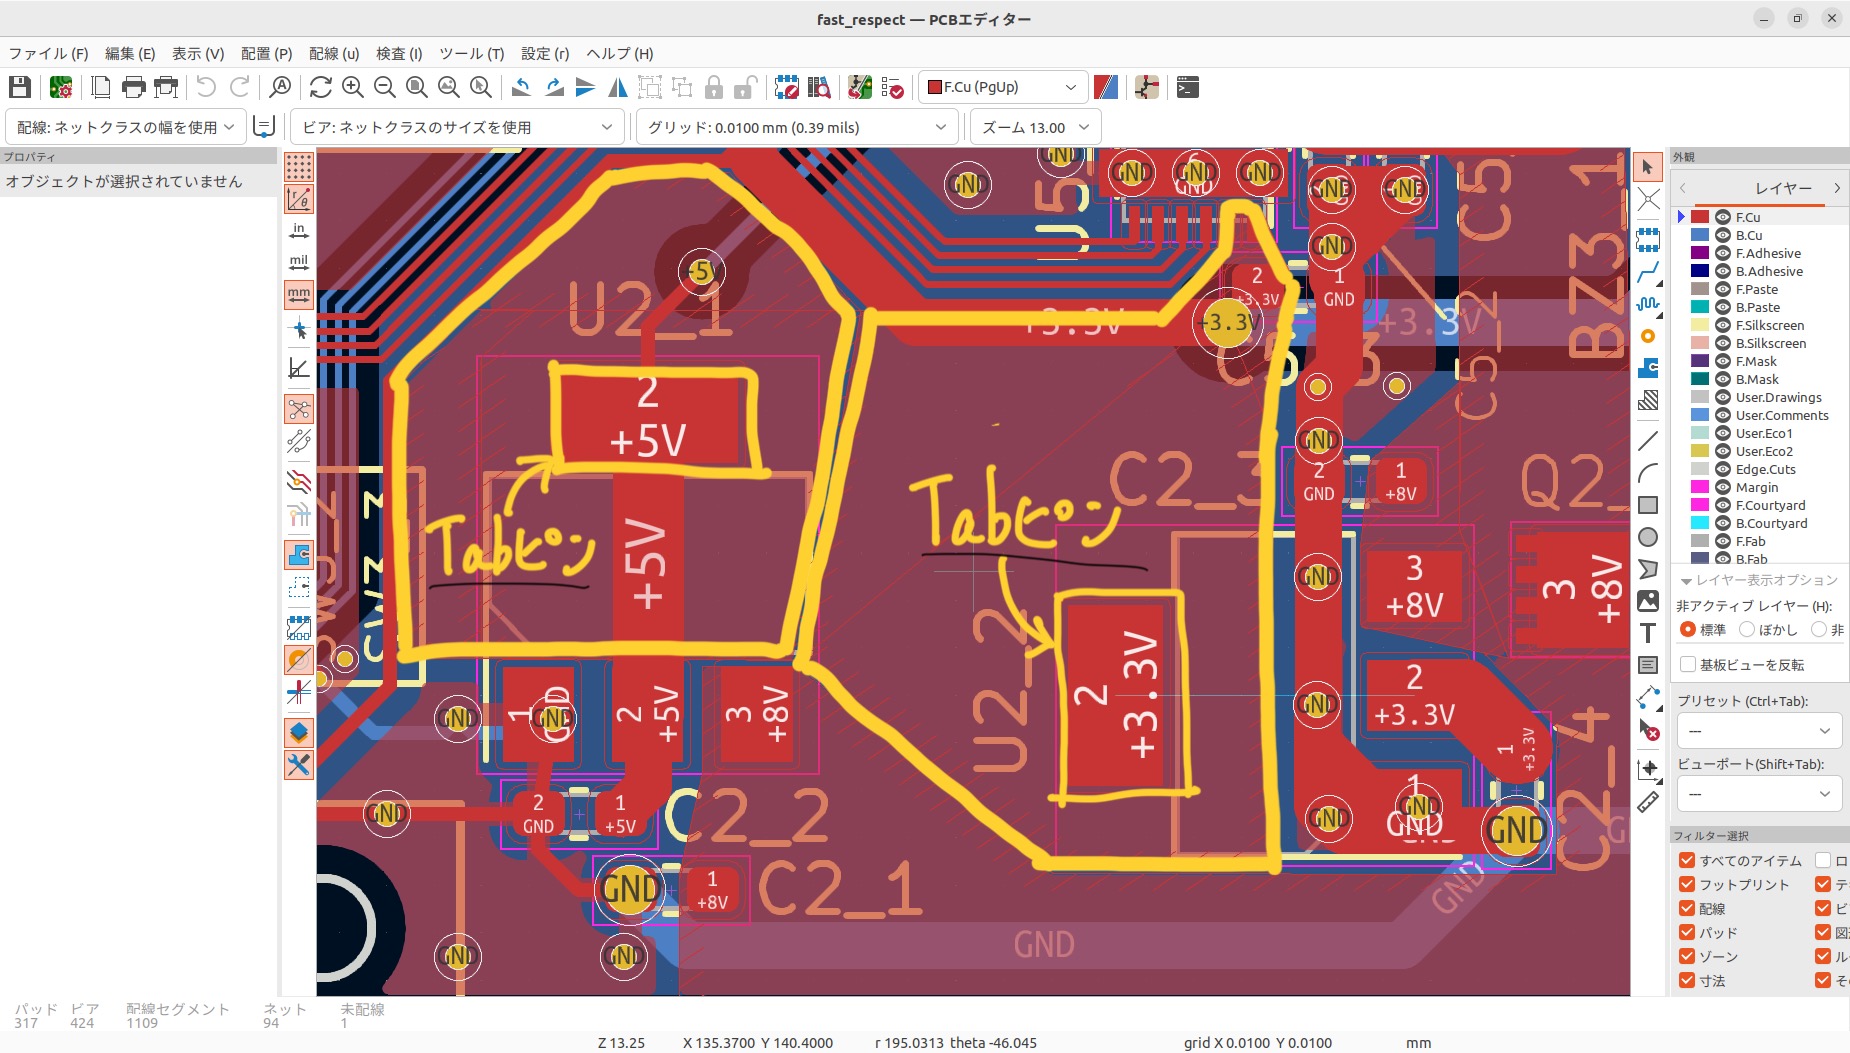Viewport: 1850px width, 1053px height.
Task: Click the Find magnifier icon
Action: (281, 87)
